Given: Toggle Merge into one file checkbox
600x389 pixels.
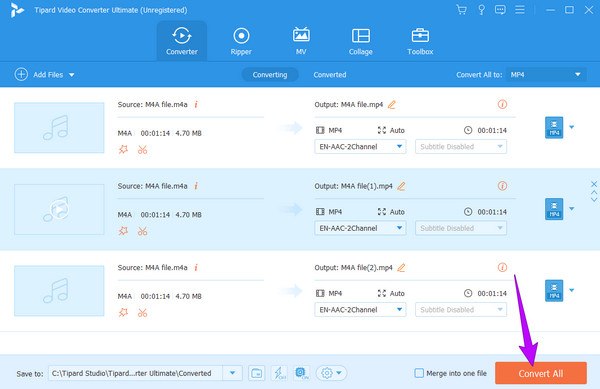Looking at the screenshot, I should 419,373.
